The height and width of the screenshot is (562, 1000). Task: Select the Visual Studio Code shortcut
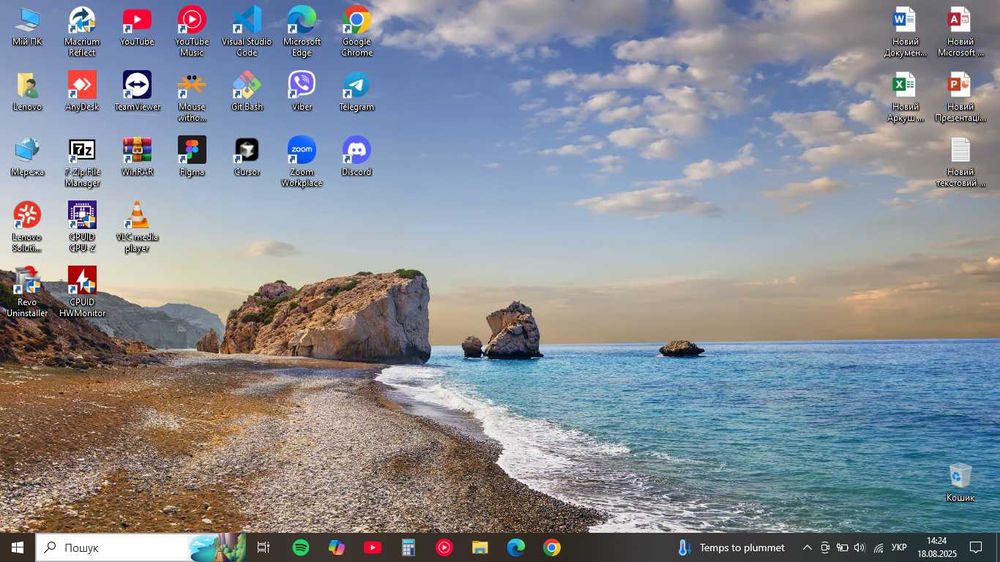(x=247, y=31)
